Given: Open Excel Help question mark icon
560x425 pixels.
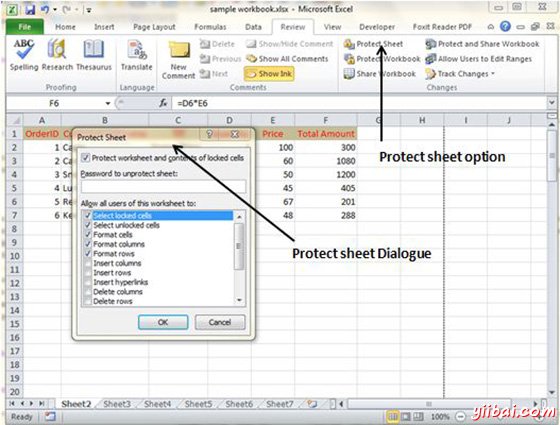Looking at the screenshot, I should (505, 26).
